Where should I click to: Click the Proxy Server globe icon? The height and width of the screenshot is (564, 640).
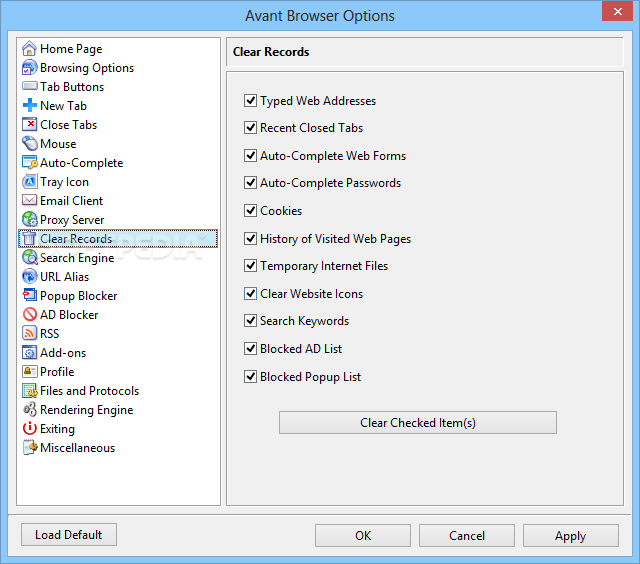coord(29,220)
